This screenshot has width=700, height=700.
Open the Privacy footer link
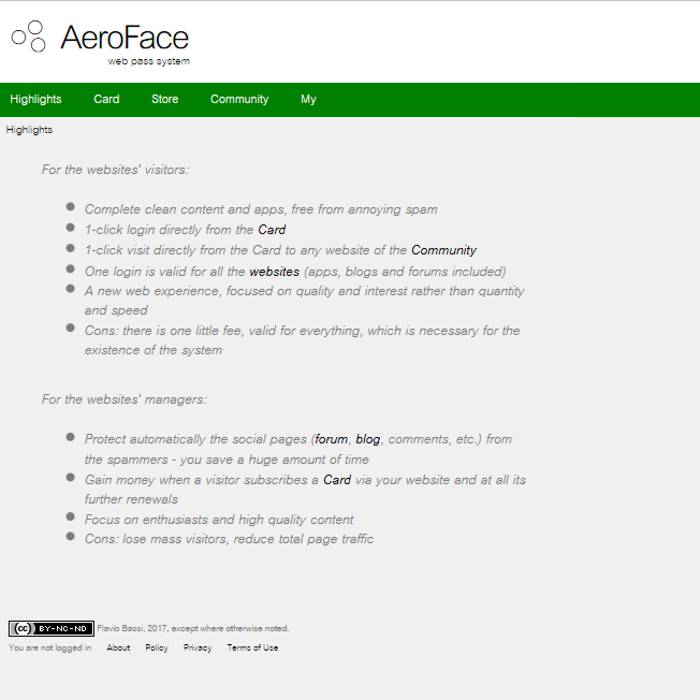(198, 648)
